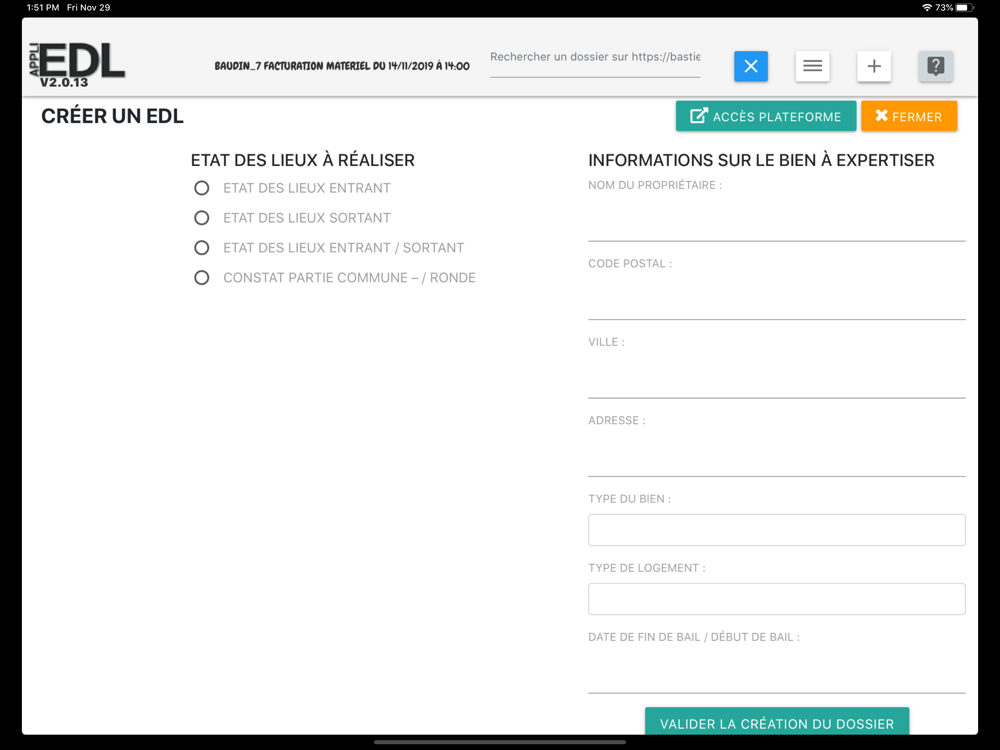Click the Code postal input field

[777, 298]
